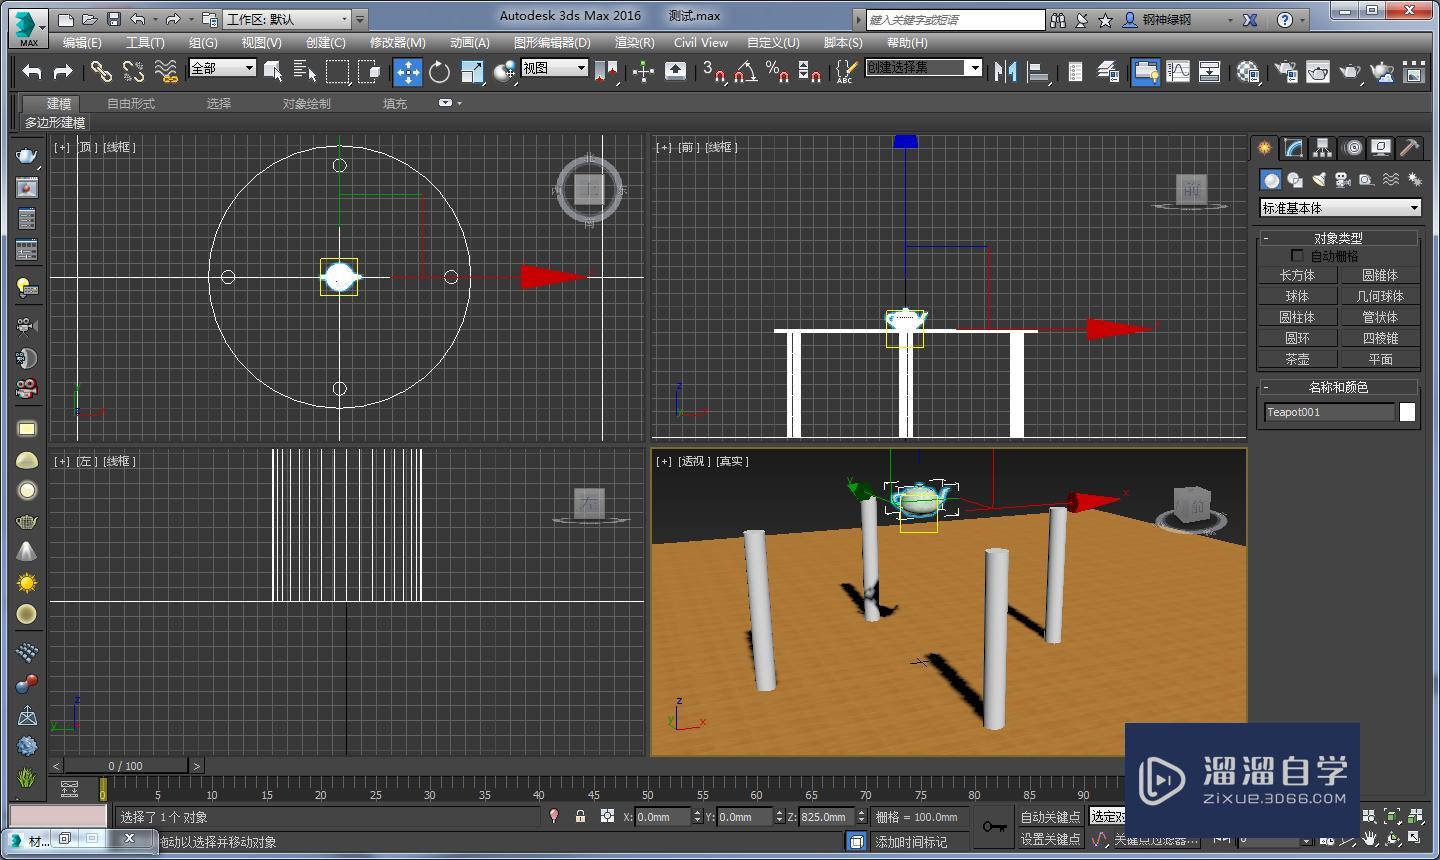Open the 渲染(R) menu
This screenshot has height=860, width=1440.
(634, 43)
